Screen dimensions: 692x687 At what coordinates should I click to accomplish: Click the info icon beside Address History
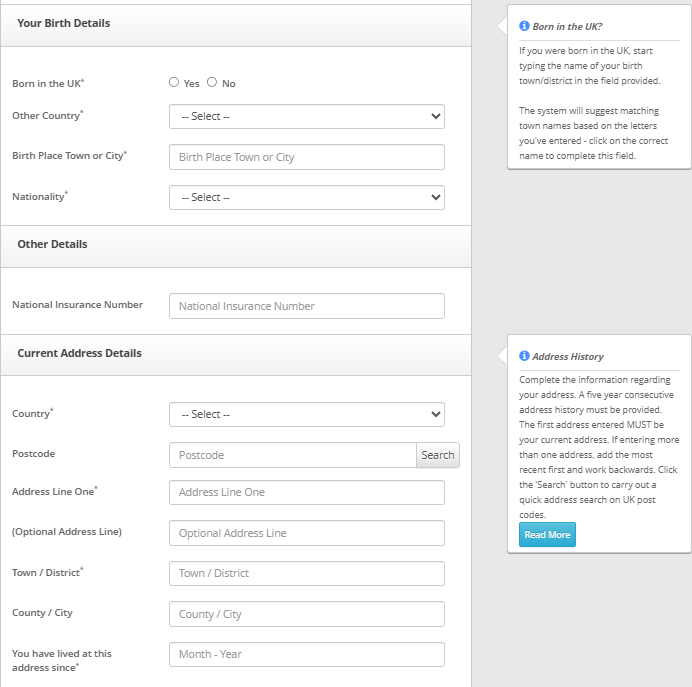[524, 356]
